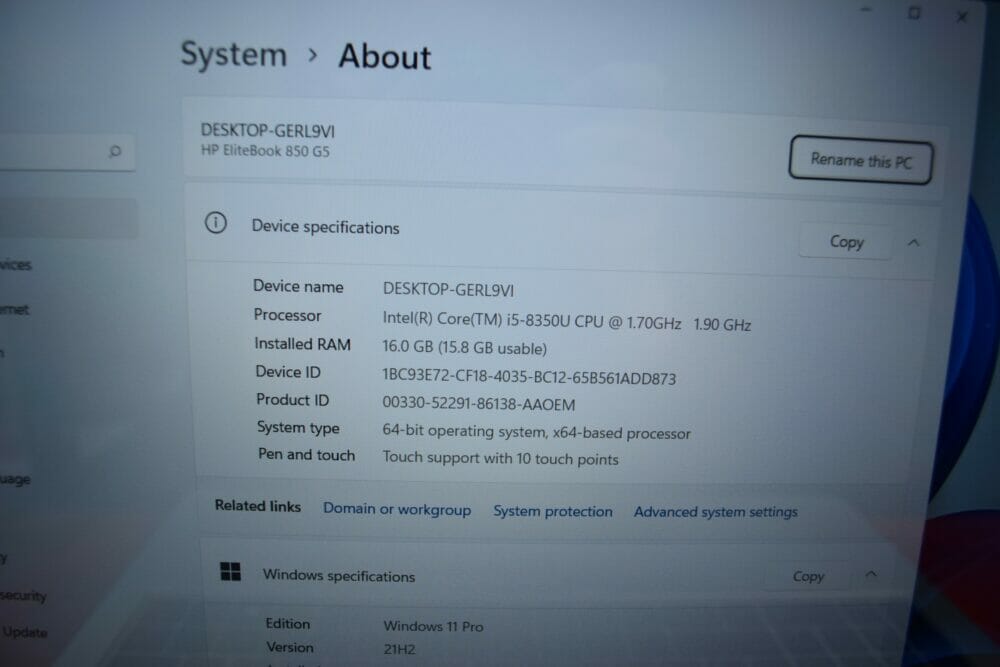Click the Installed RAM label
The height and width of the screenshot is (667, 1000).
302,344
